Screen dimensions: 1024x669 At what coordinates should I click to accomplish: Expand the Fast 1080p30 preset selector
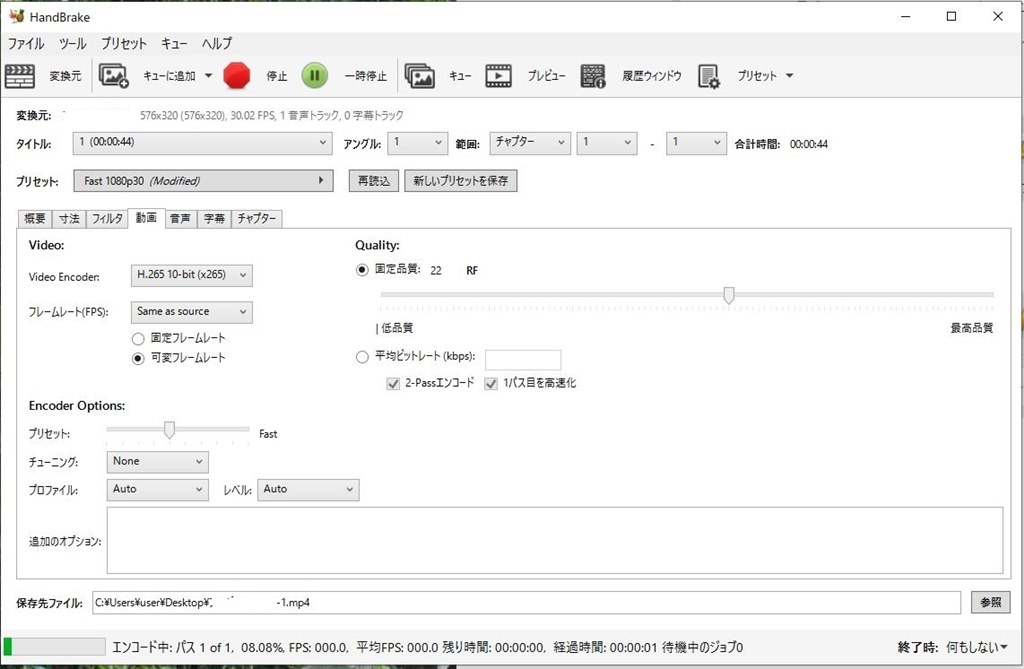(x=203, y=181)
